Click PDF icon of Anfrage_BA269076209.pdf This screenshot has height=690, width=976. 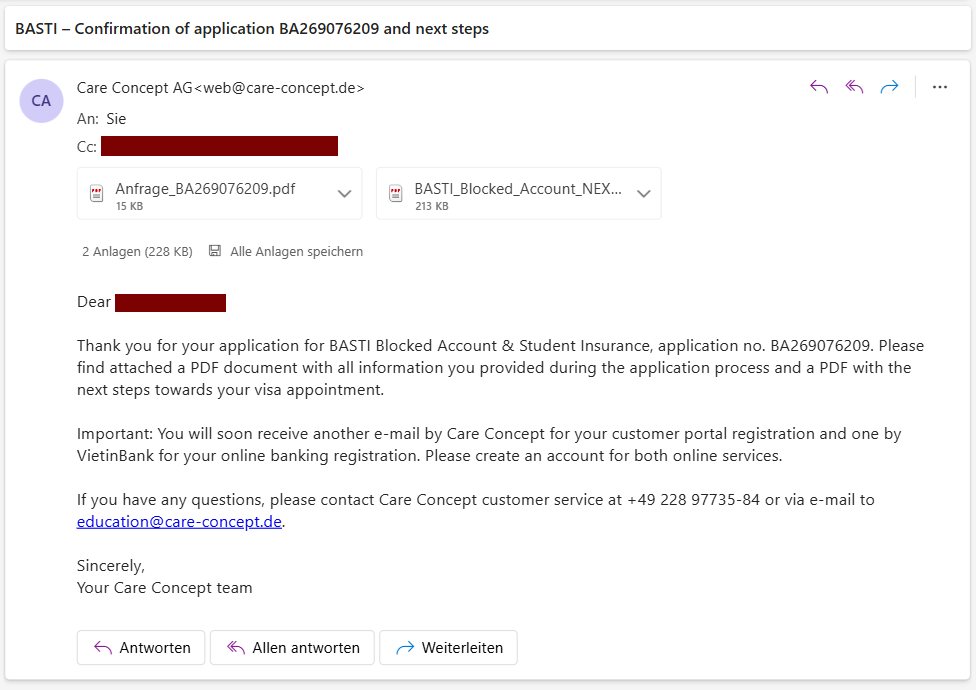pos(96,193)
